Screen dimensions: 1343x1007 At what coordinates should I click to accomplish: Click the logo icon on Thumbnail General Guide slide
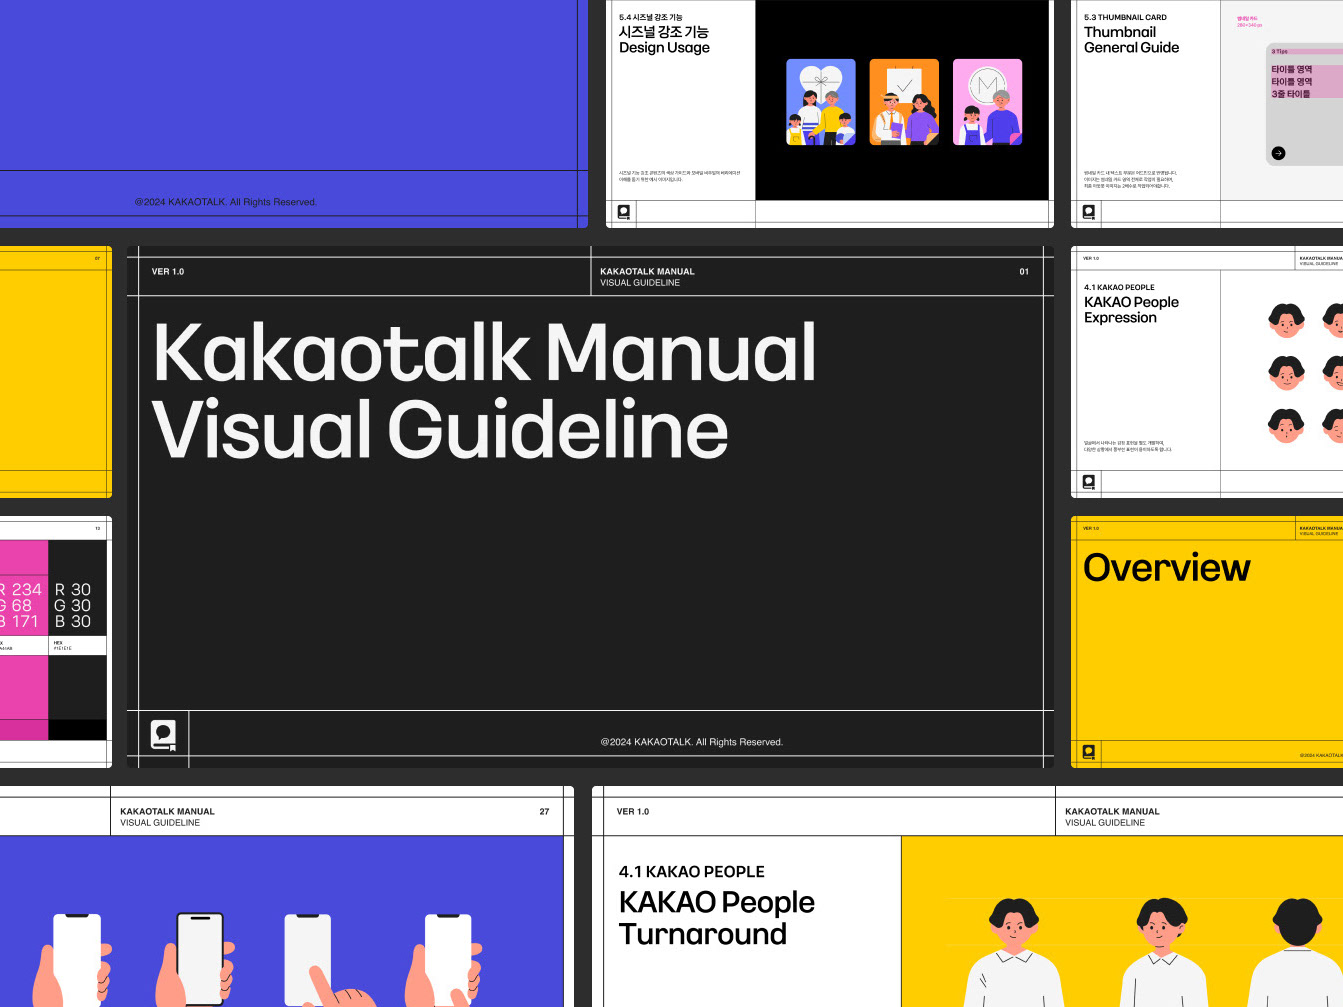click(x=1089, y=212)
